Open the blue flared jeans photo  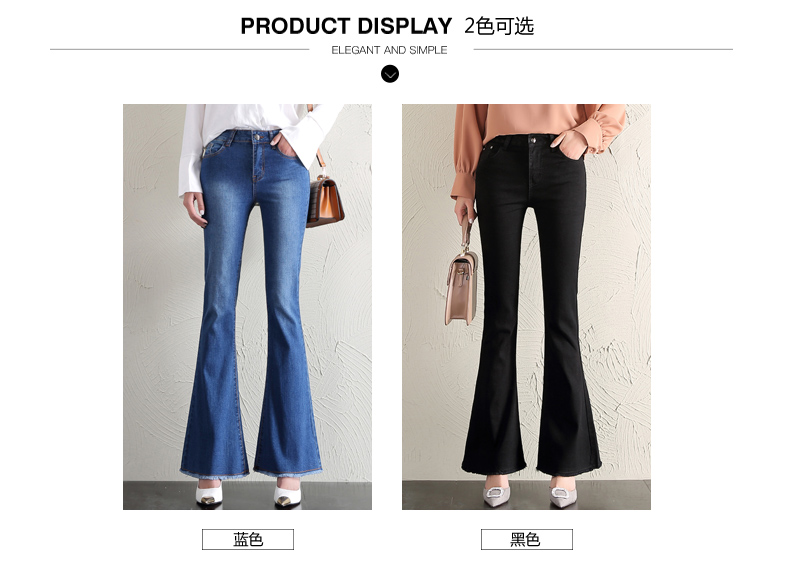click(x=247, y=307)
